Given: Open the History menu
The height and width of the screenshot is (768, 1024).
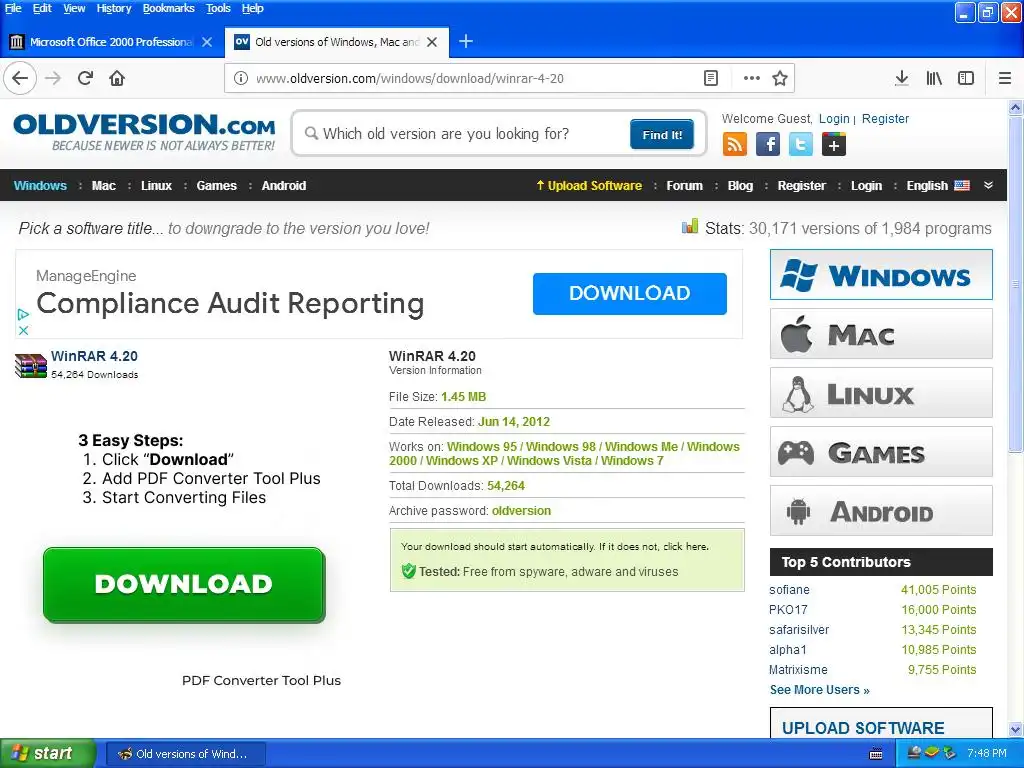Looking at the screenshot, I should tap(114, 8).
